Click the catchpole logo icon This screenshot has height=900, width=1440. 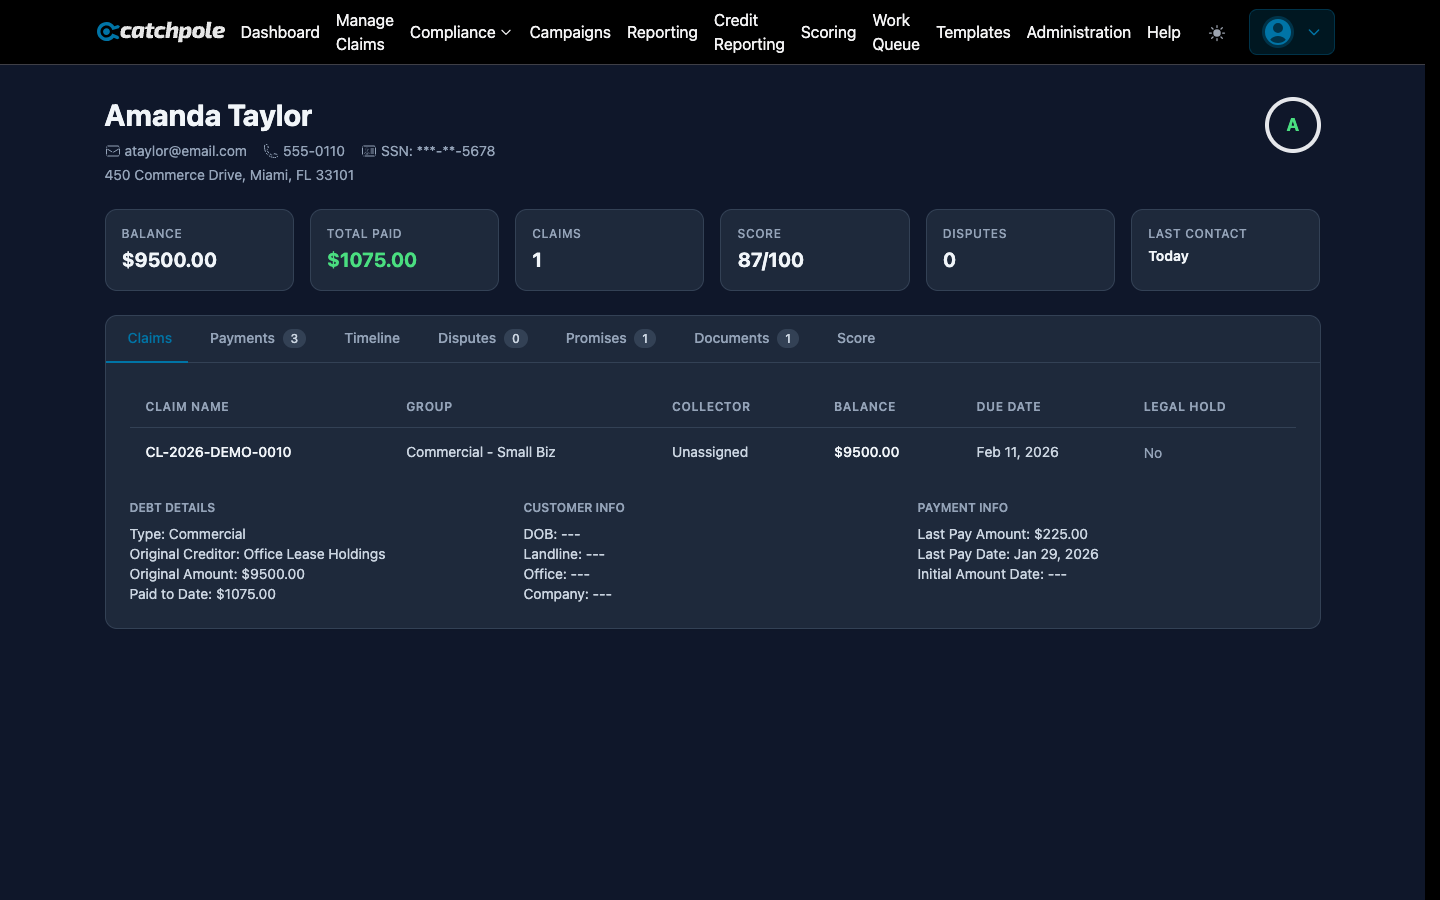[x=107, y=31]
